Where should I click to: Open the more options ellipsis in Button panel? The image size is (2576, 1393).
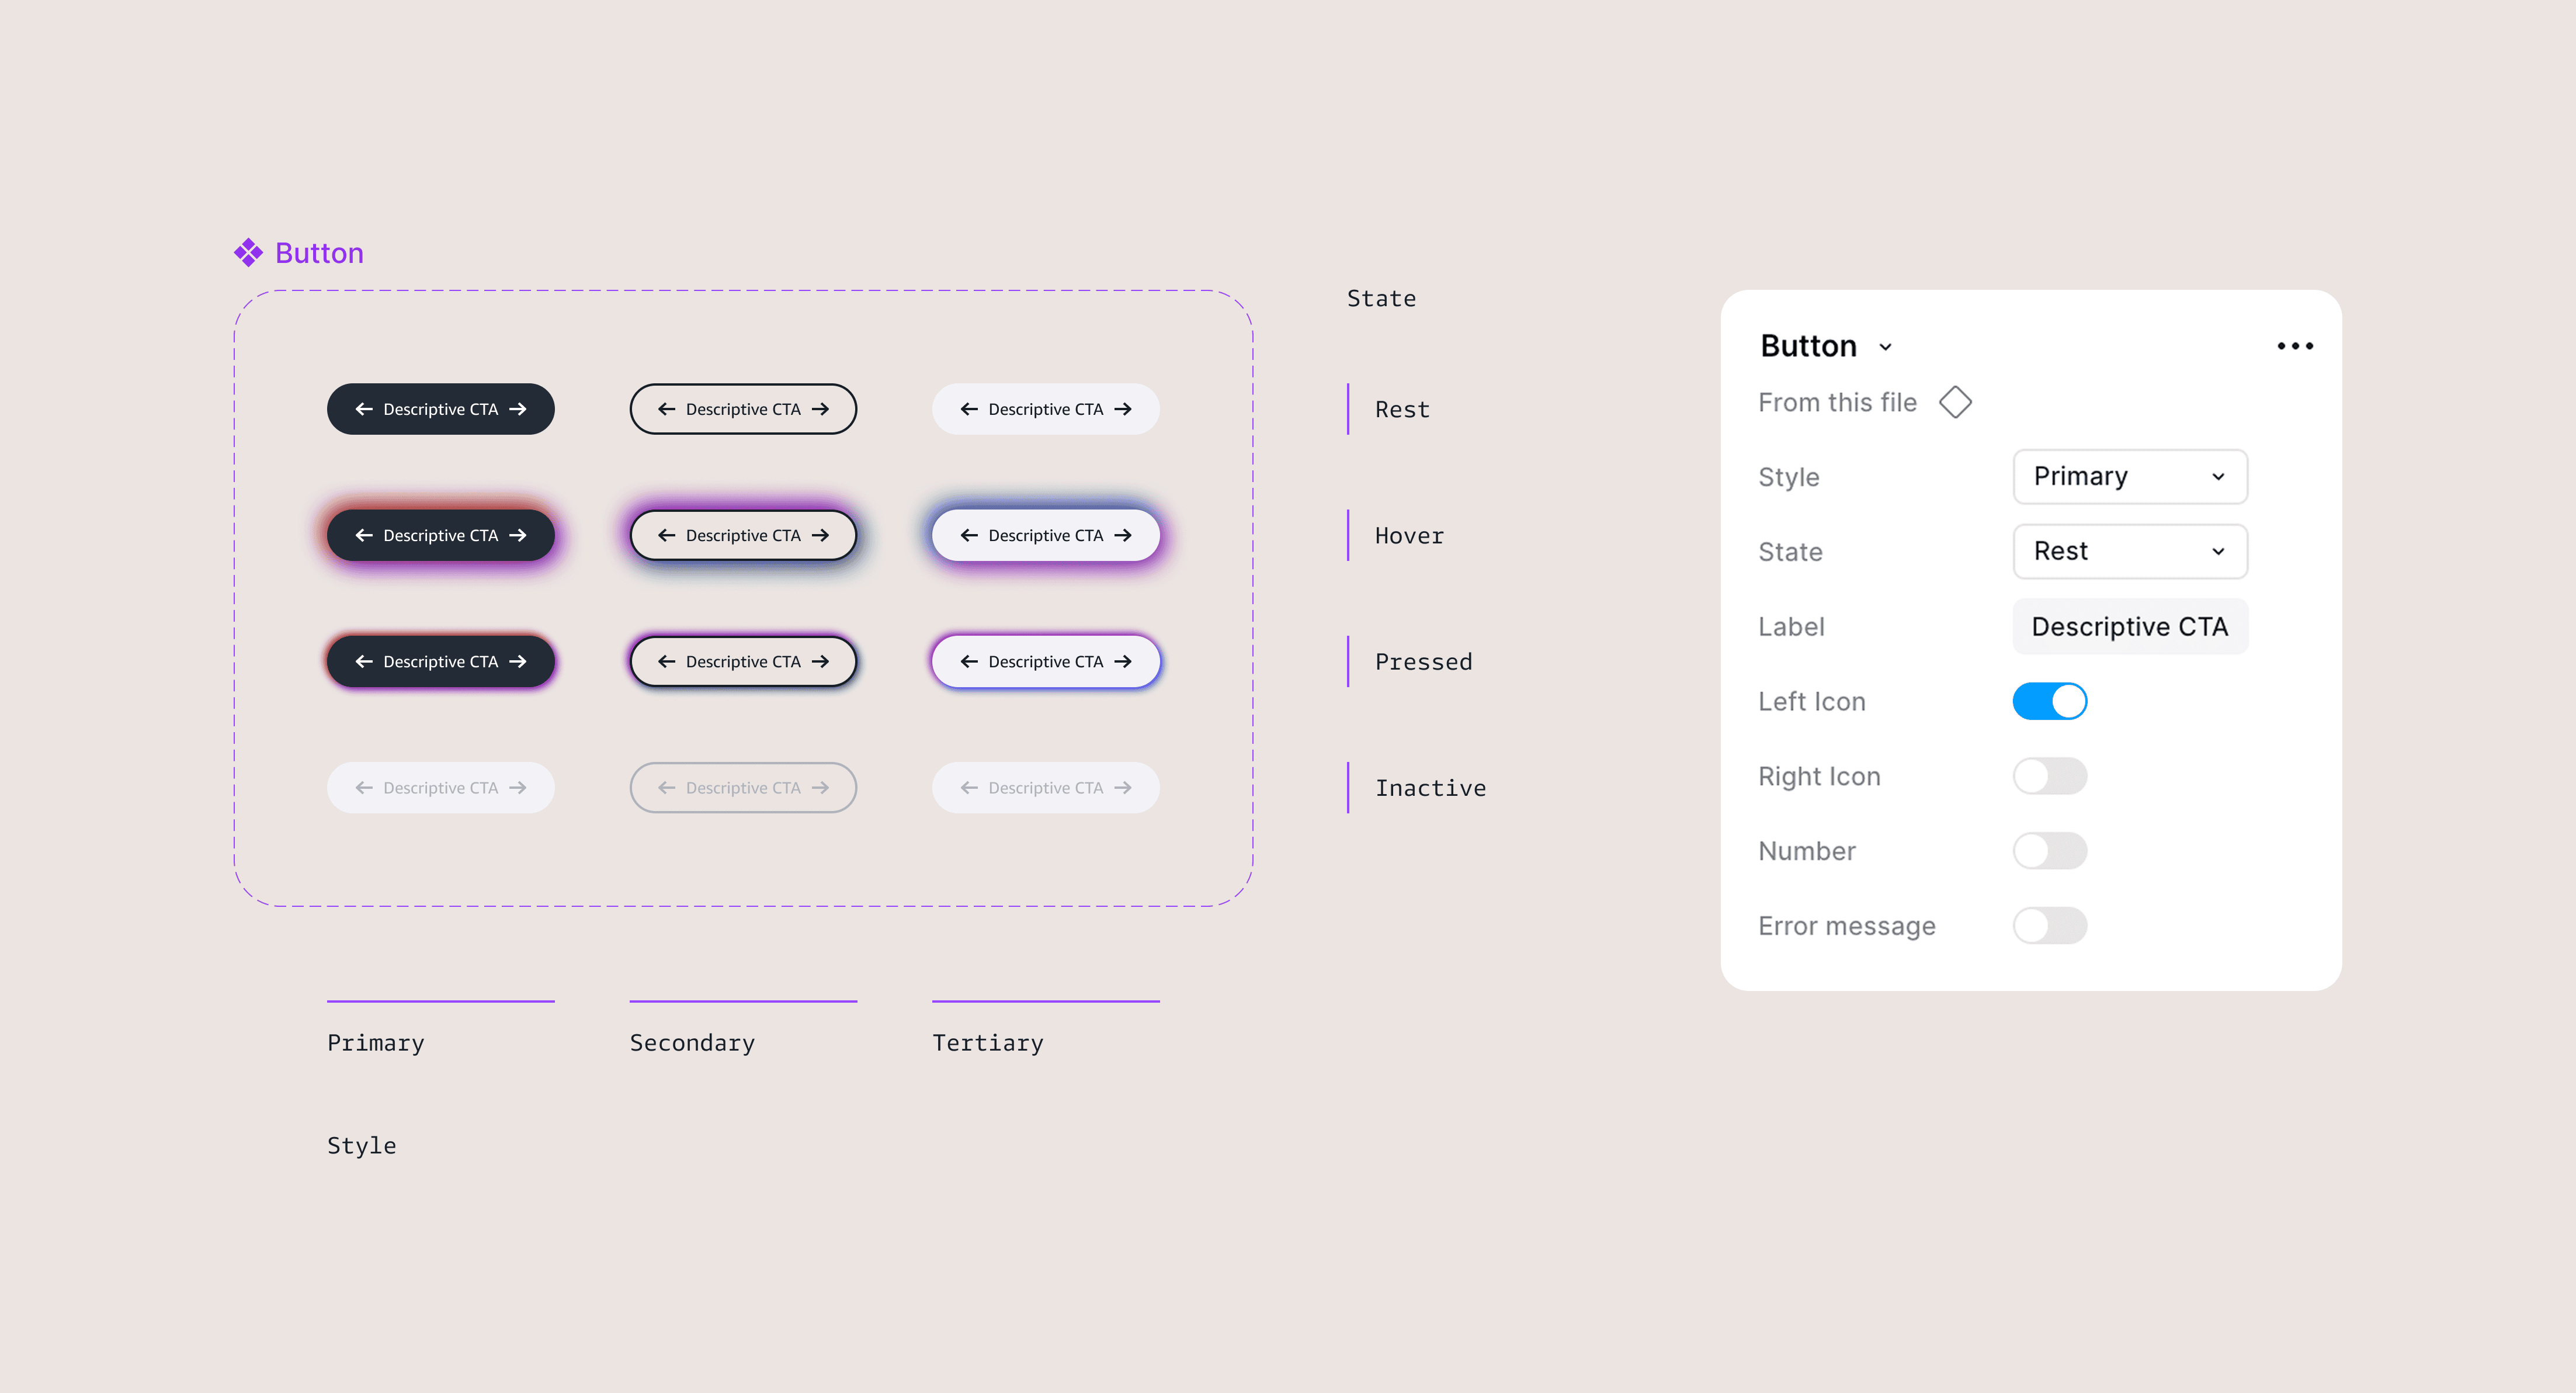[x=2295, y=345]
